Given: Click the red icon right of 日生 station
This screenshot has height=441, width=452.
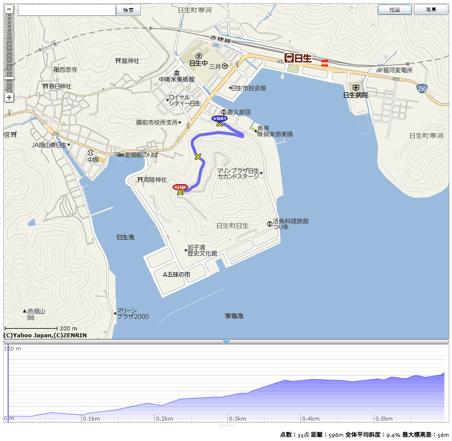Looking at the screenshot, I should [324, 63].
